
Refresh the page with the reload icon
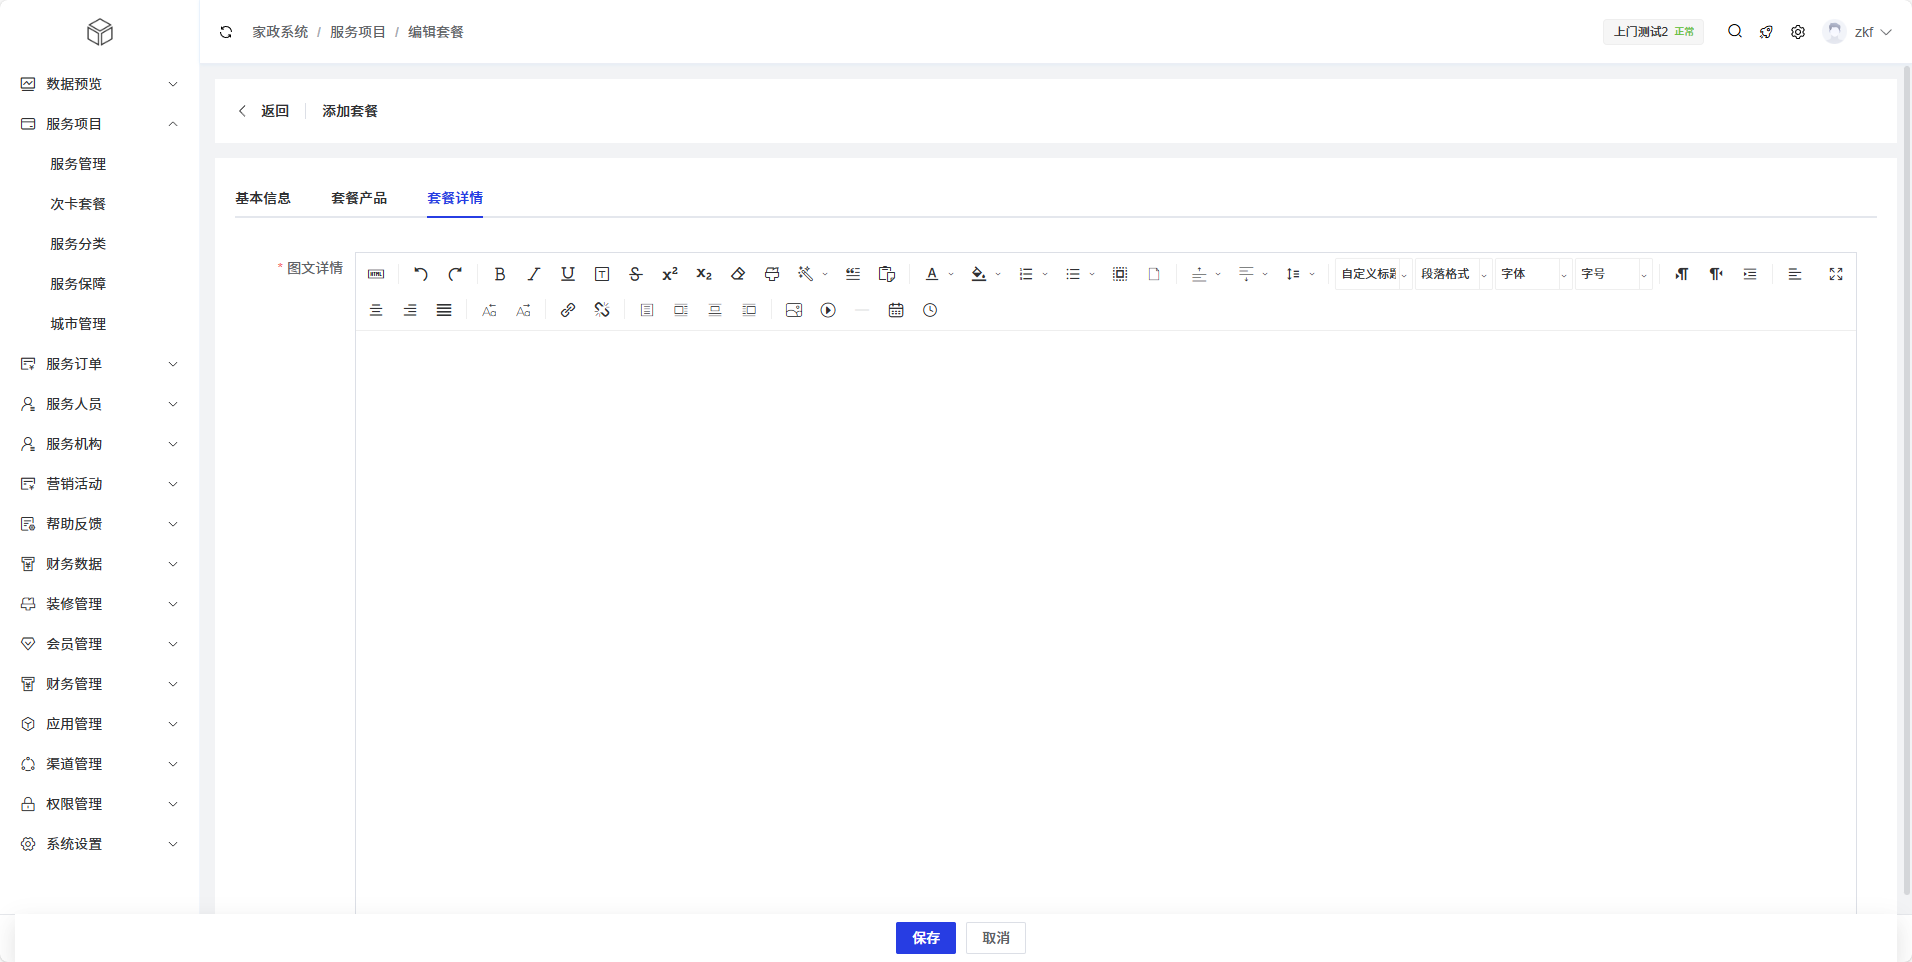click(226, 32)
